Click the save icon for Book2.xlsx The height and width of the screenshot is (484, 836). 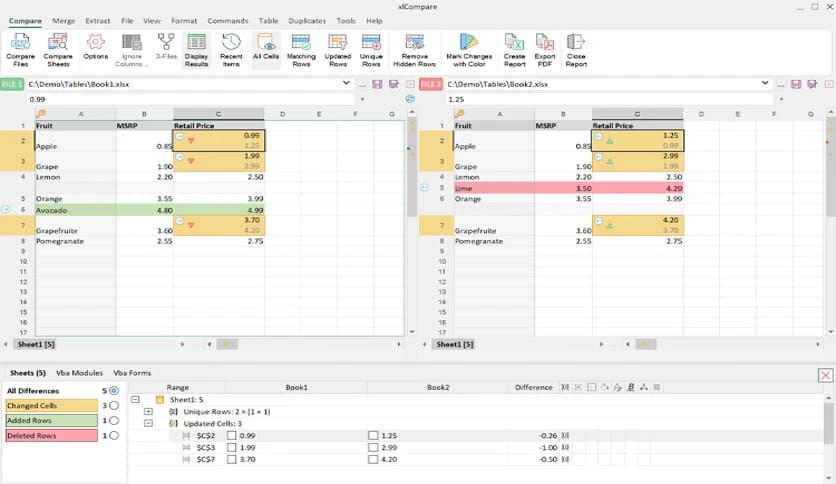click(x=796, y=84)
